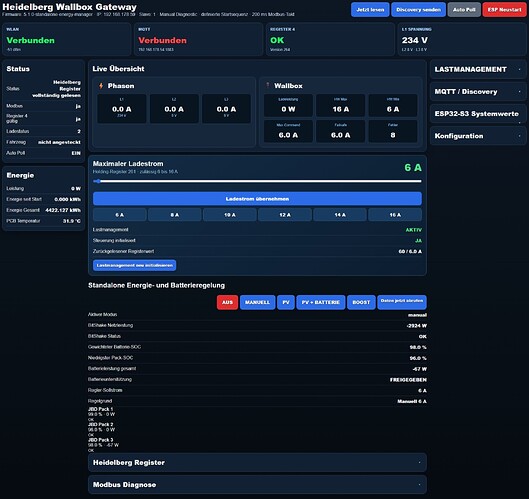Restart the device with ESP Neustart
529x499 pixels.
[x=504, y=9]
